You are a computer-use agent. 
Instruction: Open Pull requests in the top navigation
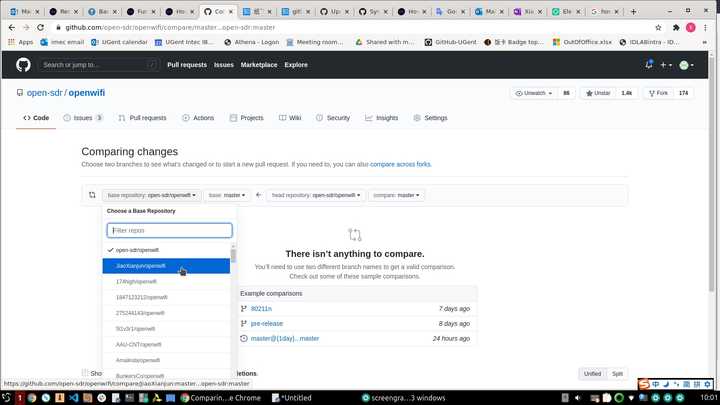coord(187,65)
